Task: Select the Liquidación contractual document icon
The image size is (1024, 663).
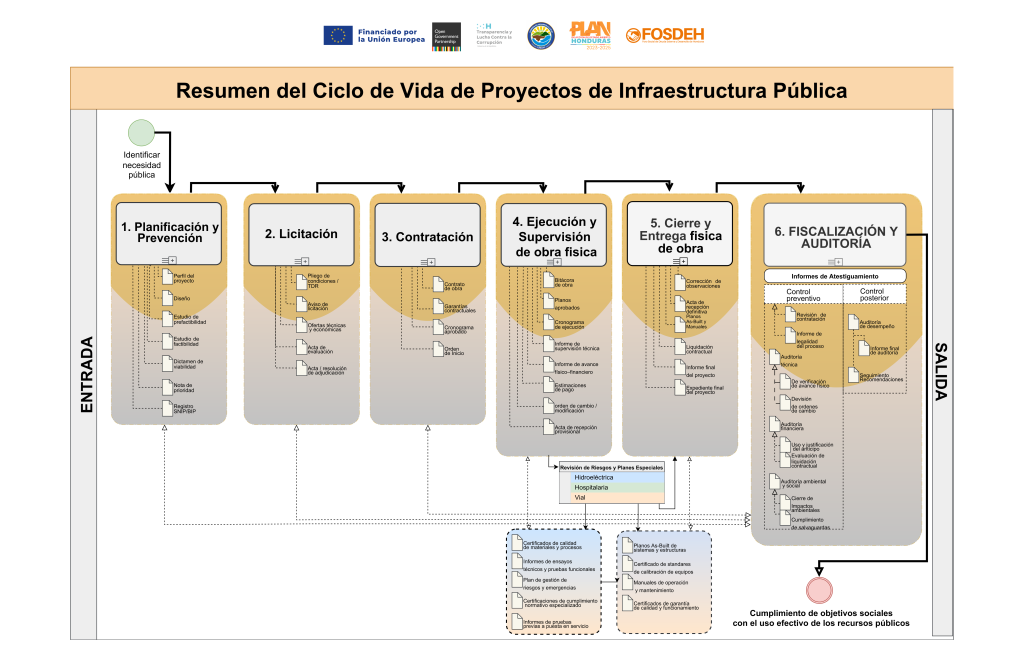Action: [678, 348]
